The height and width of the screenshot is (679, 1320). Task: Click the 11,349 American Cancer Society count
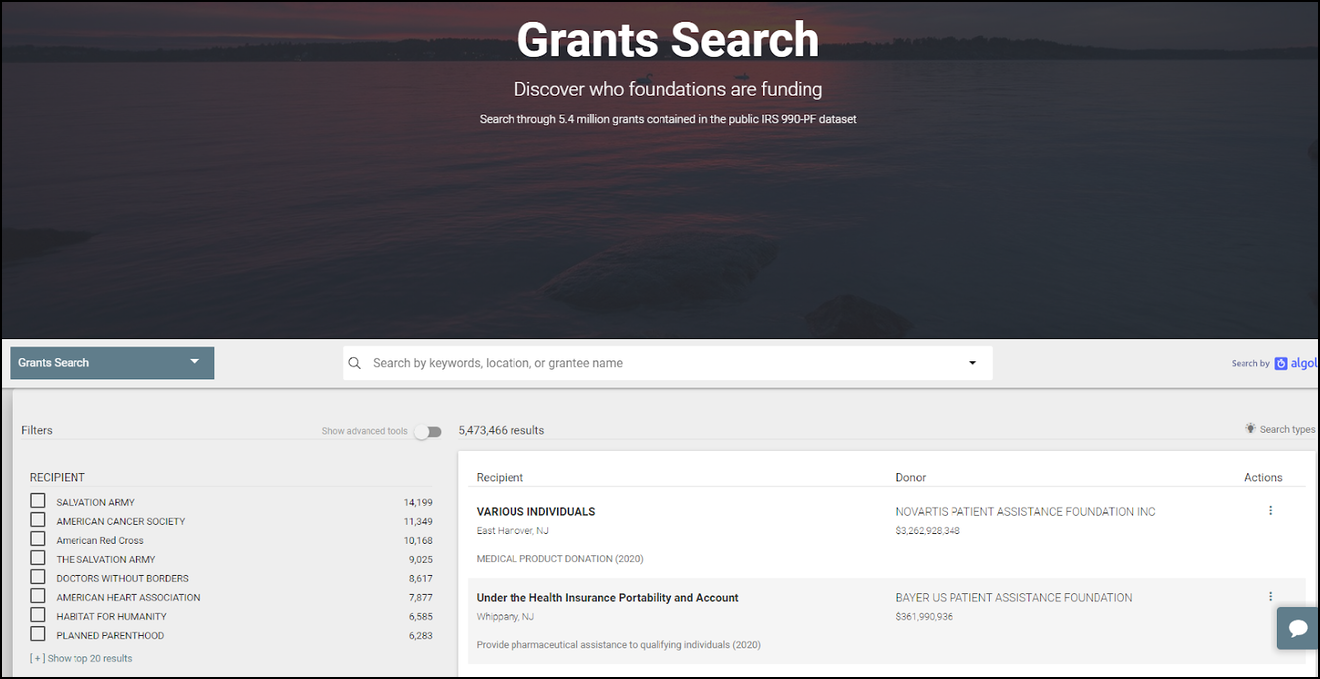418,521
